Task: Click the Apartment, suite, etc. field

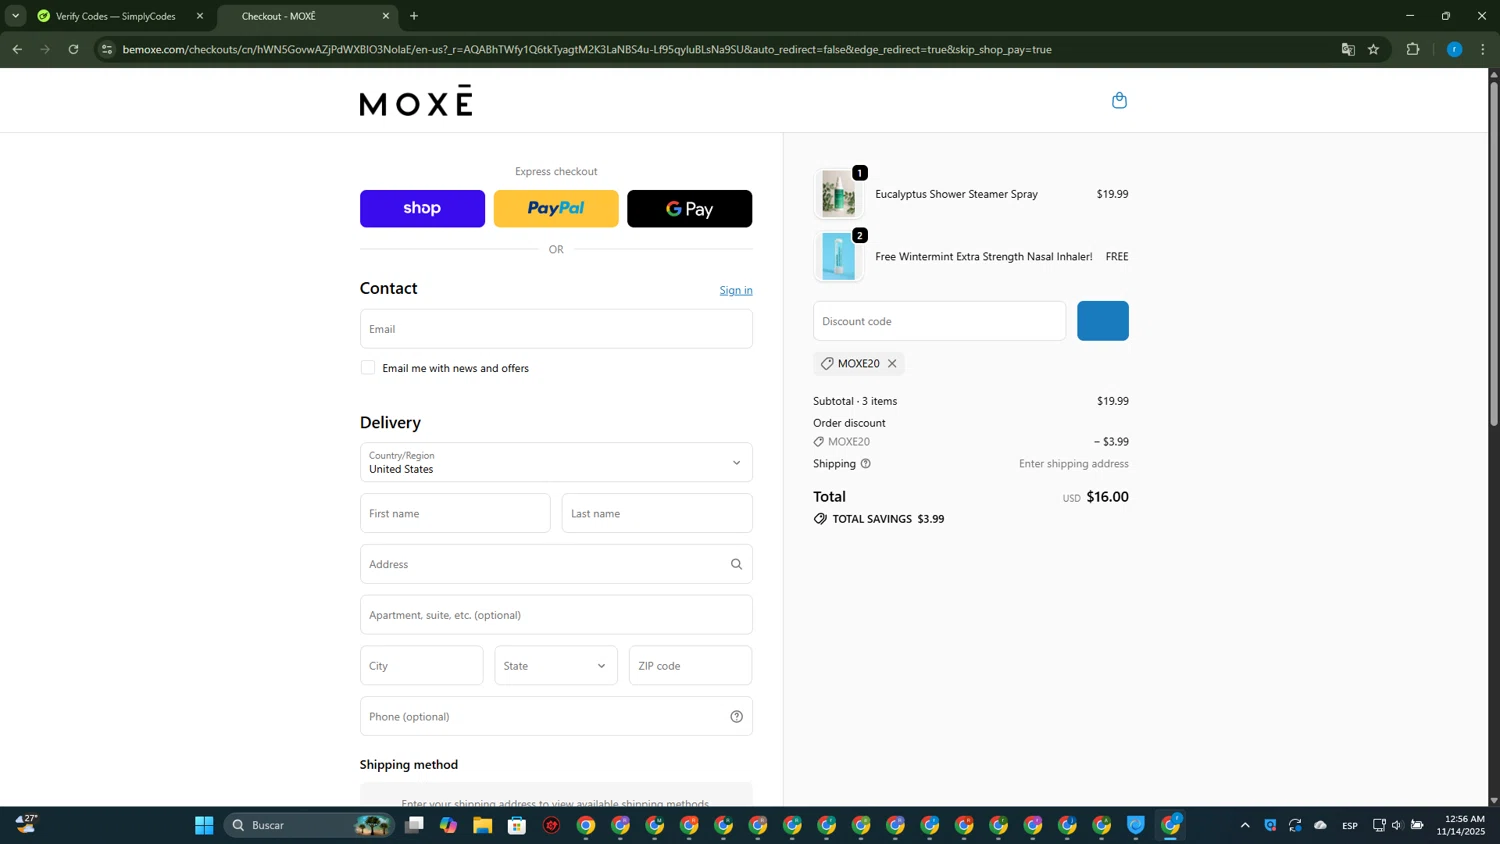Action: tap(556, 614)
